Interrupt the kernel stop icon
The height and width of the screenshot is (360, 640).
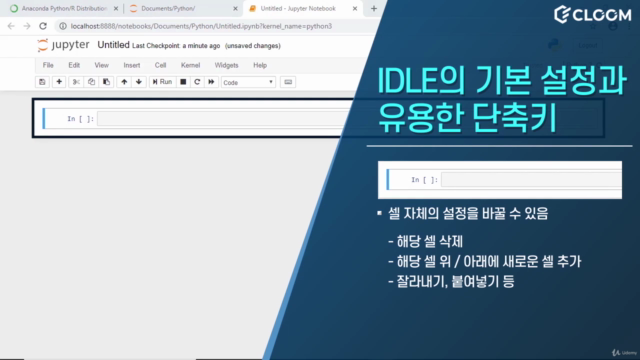pyautogui.click(x=183, y=82)
